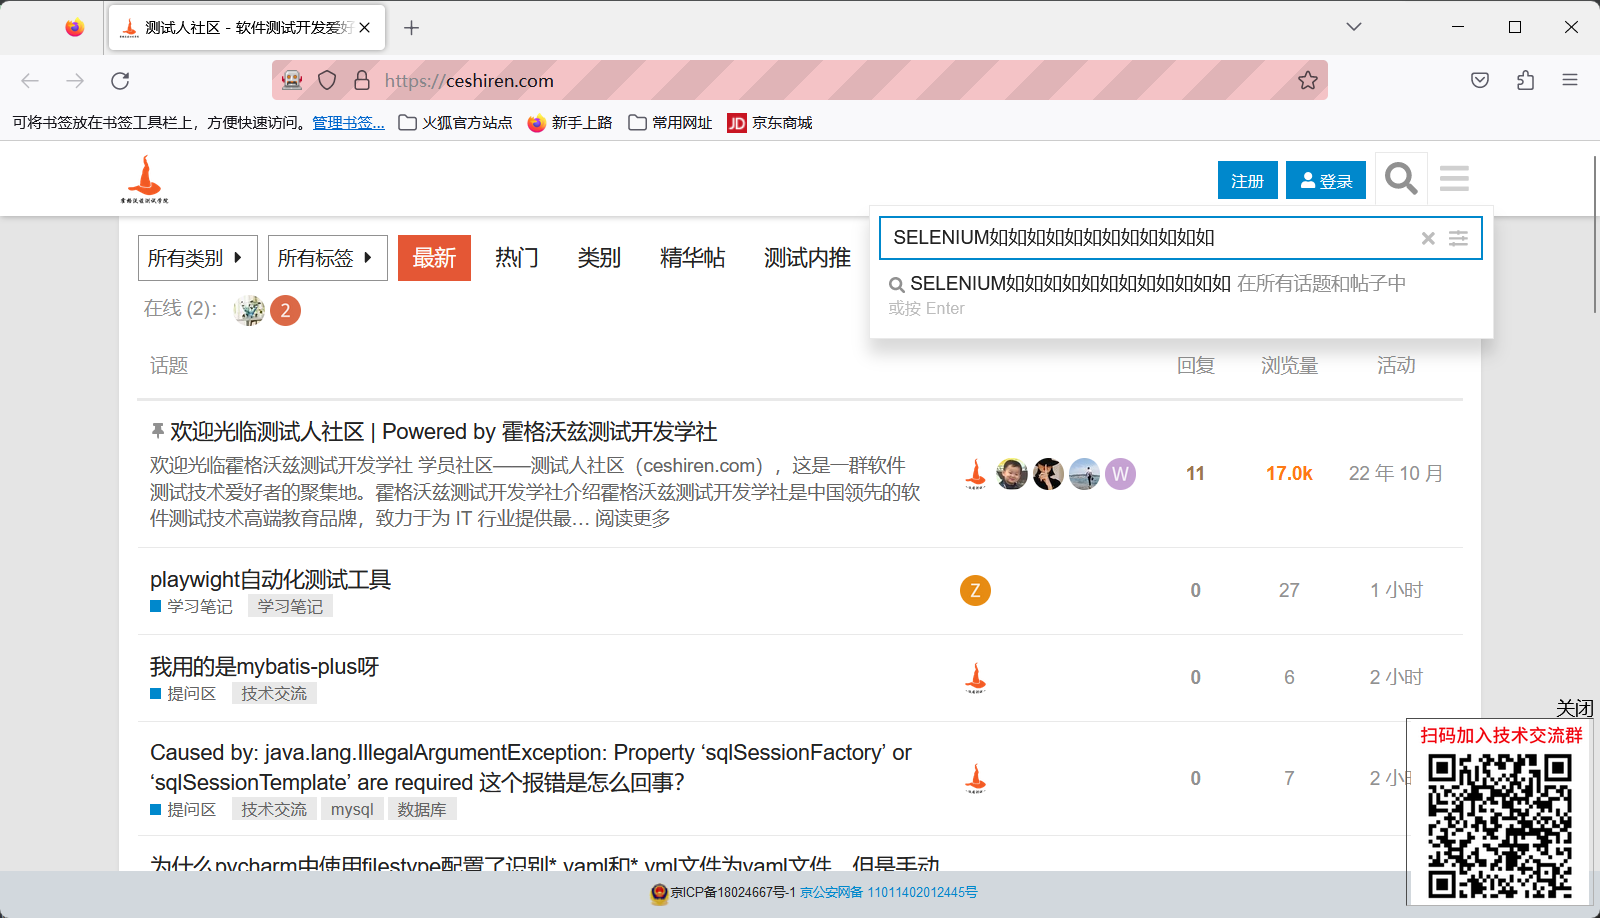Close the 测试人社区 tab
The height and width of the screenshot is (918, 1600).
click(365, 28)
